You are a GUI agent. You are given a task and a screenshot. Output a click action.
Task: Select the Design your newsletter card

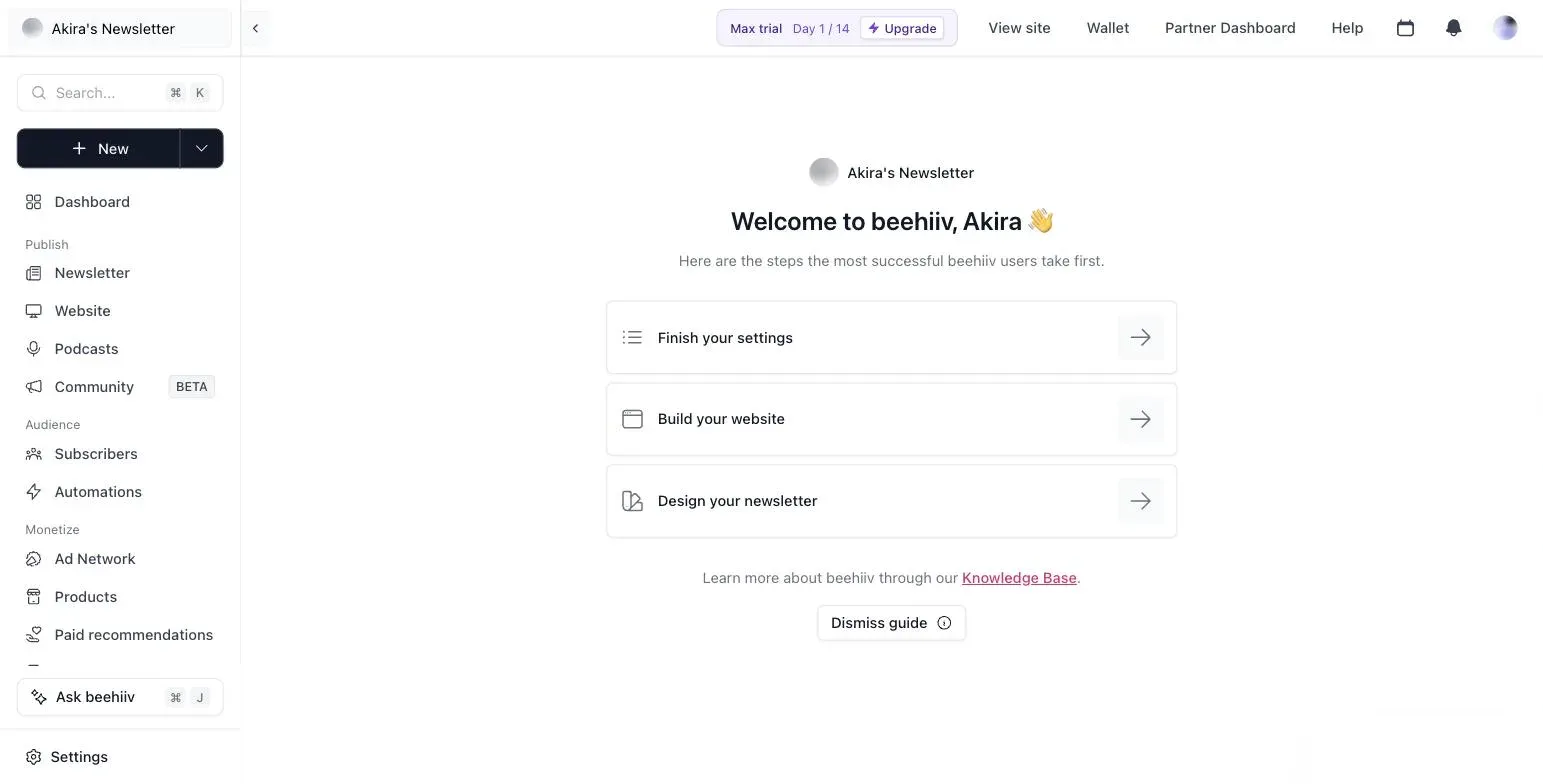pyautogui.click(x=891, y=501)
